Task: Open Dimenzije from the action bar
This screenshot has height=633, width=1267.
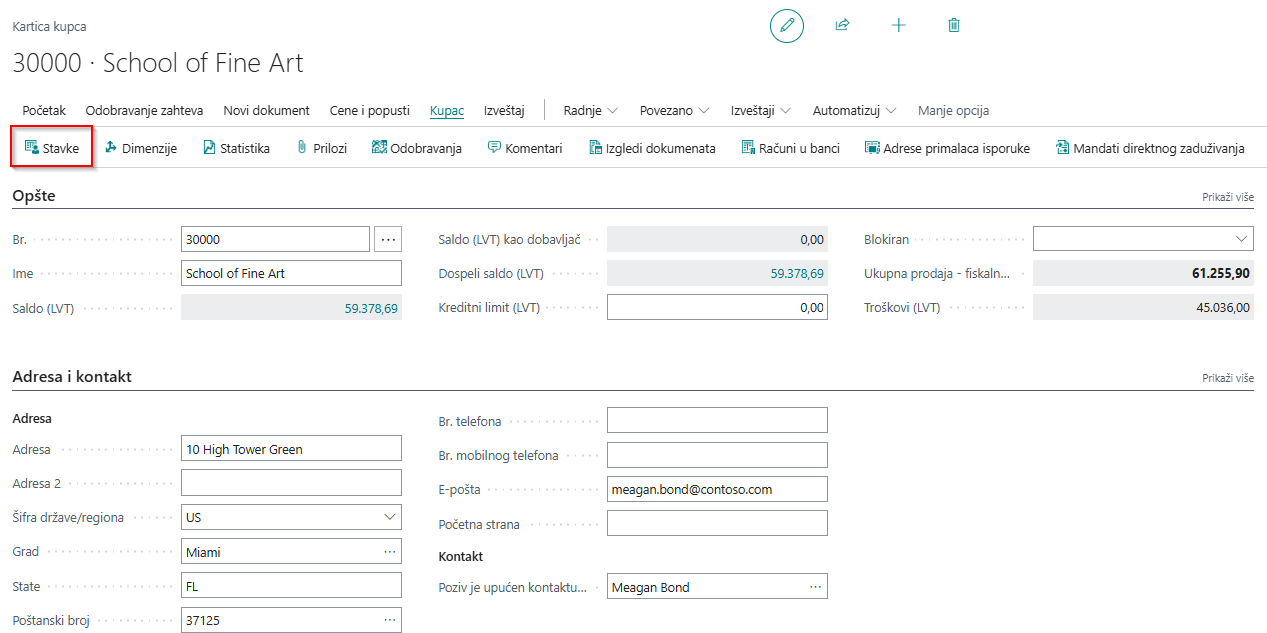Action: pos(141,148)
